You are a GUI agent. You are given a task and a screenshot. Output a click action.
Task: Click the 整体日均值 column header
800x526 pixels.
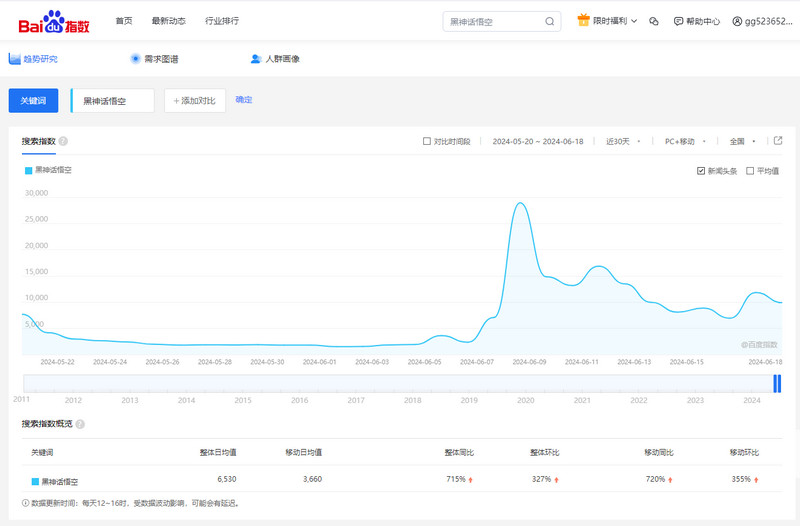[x=218, y=453]
